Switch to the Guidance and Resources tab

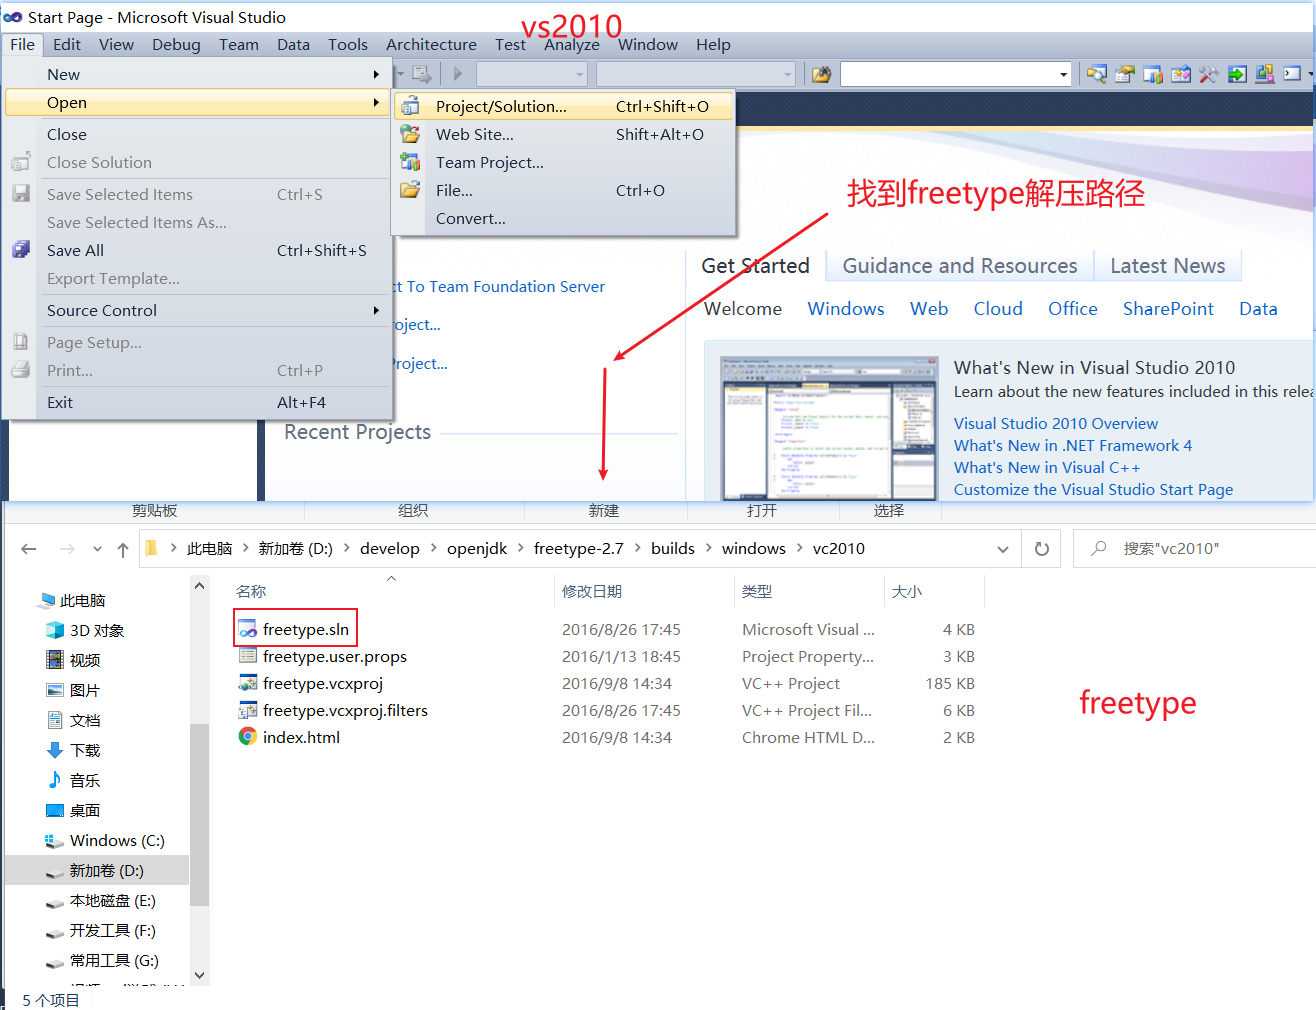pyautogui.click(x=959, y=266)
